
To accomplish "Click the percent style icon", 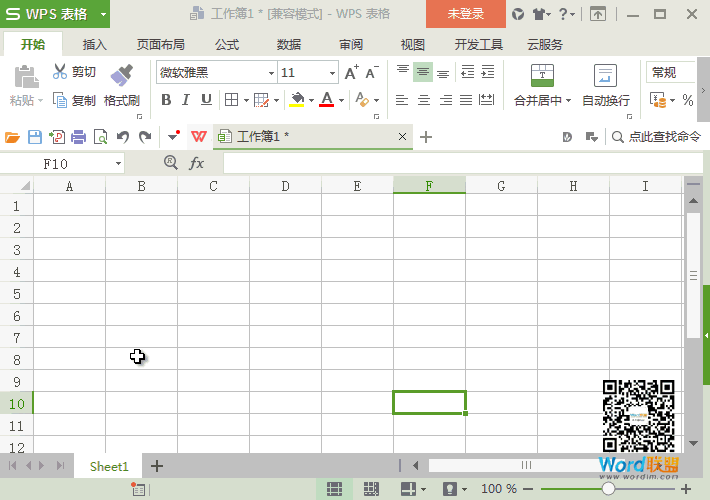I will [688, 100].
